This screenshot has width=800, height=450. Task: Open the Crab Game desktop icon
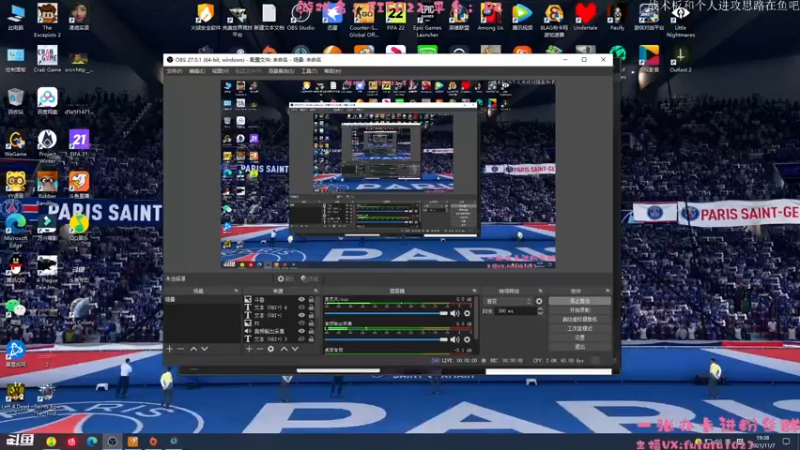(x=47, y=59)
